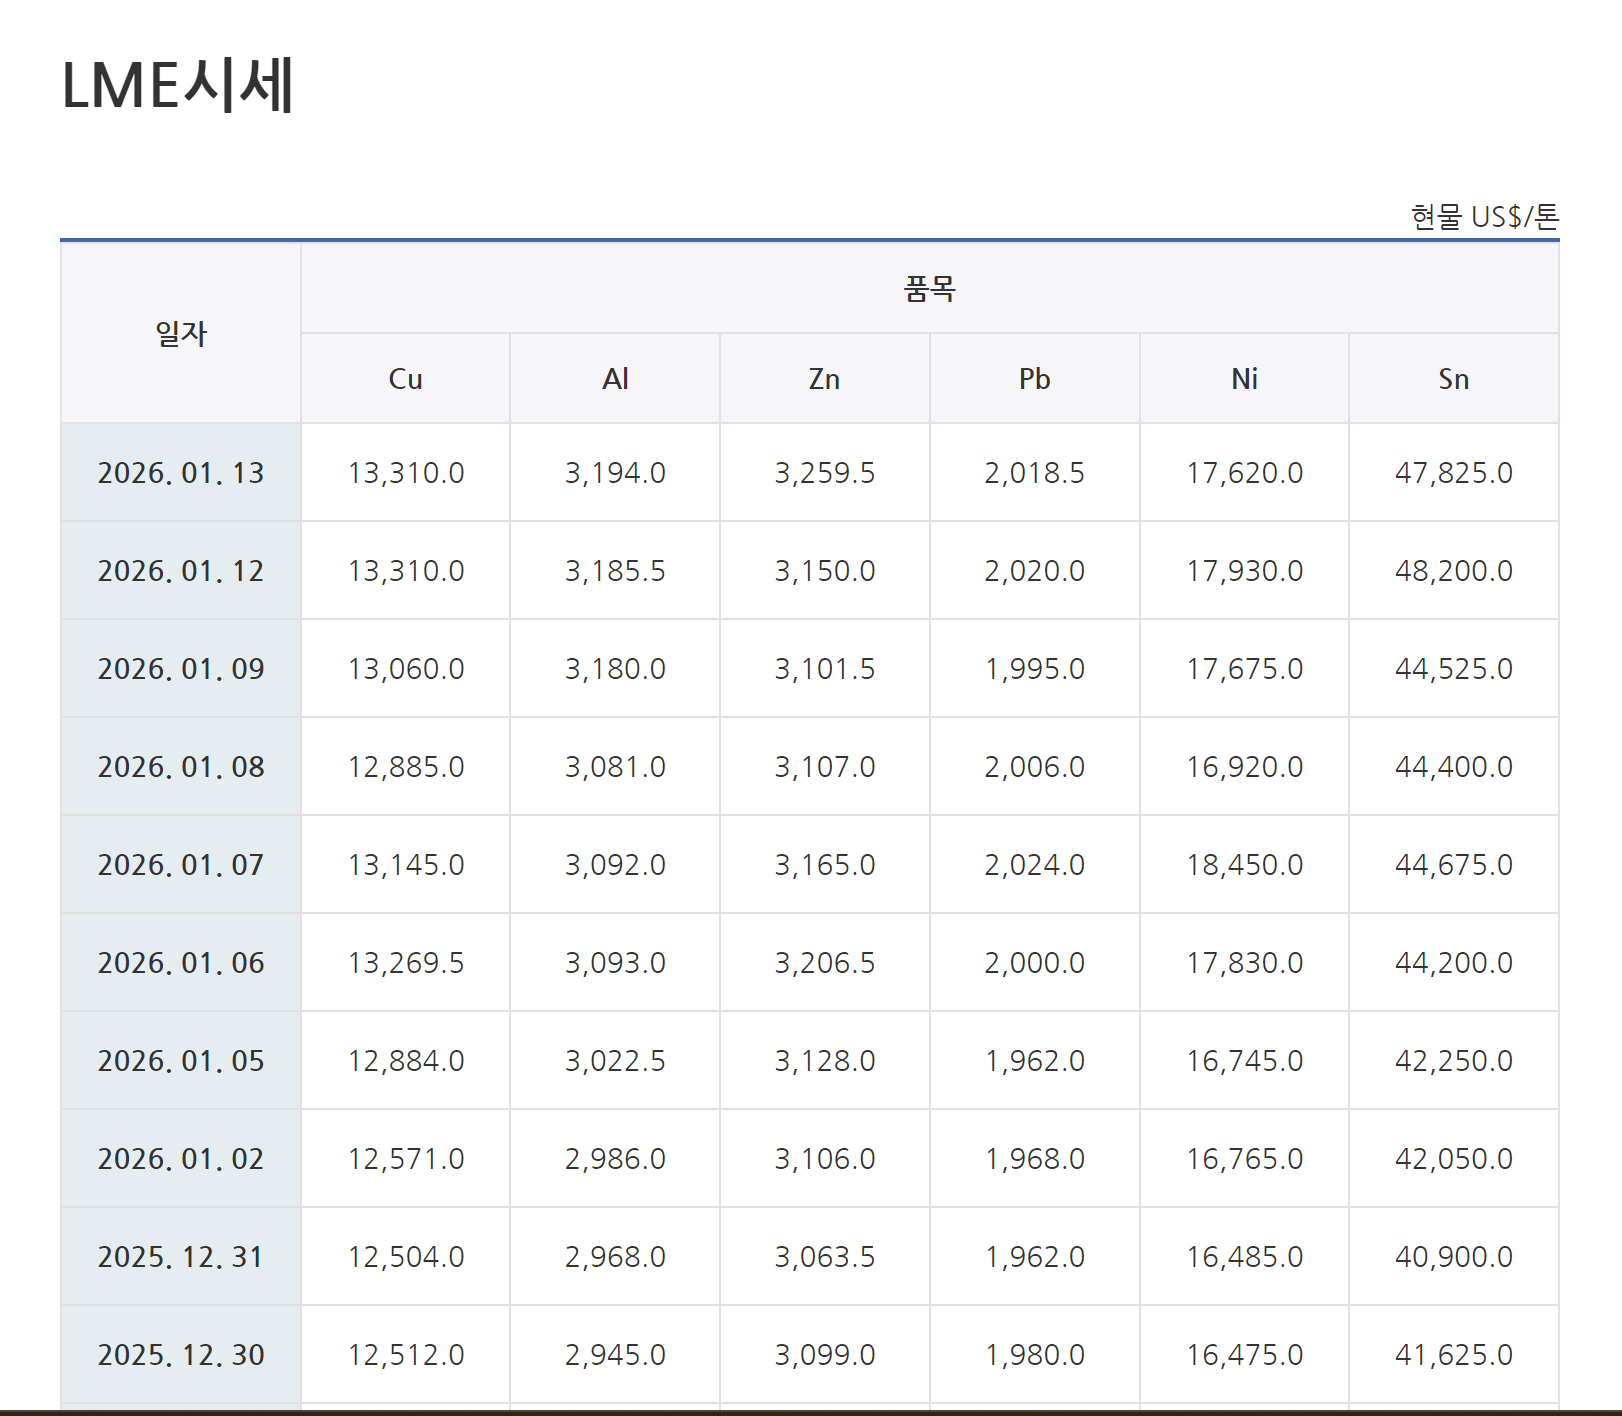
Task: Click the Sn column header
Action: click(1453, 379)
